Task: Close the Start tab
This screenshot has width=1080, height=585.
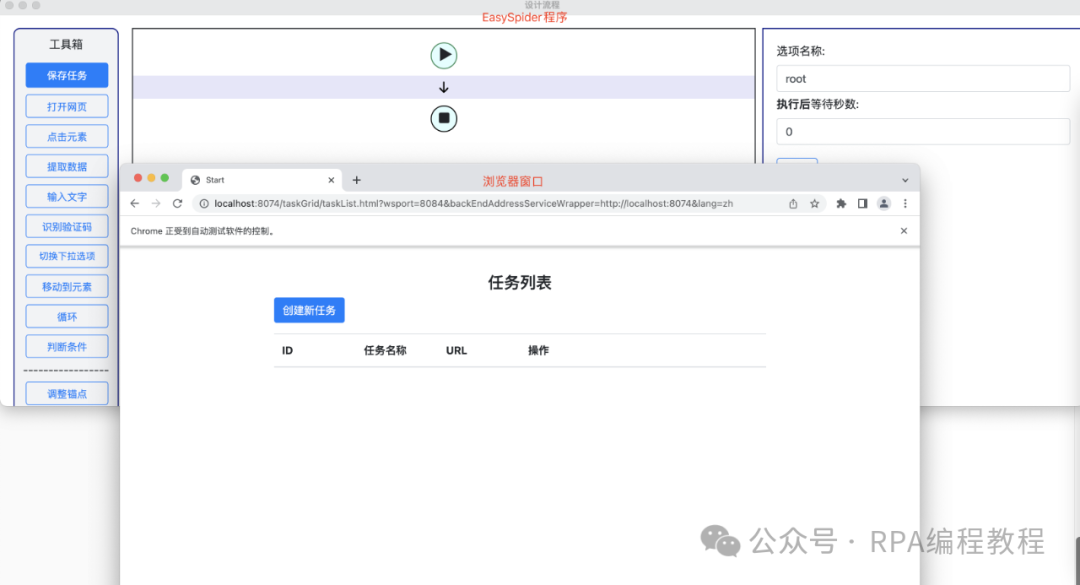Action: [331, 180]
